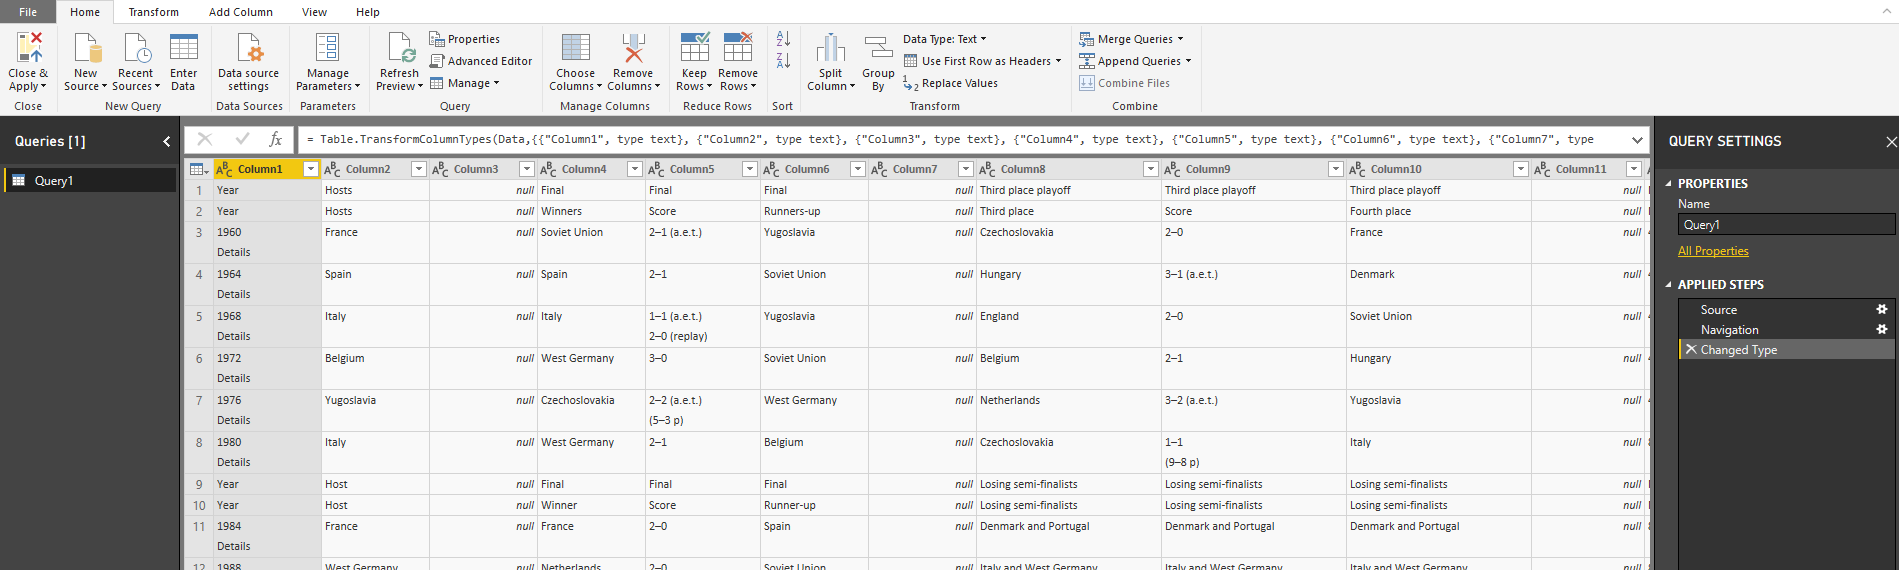
Task: Click the Choose Columns icon
Action: pos(575,47)
